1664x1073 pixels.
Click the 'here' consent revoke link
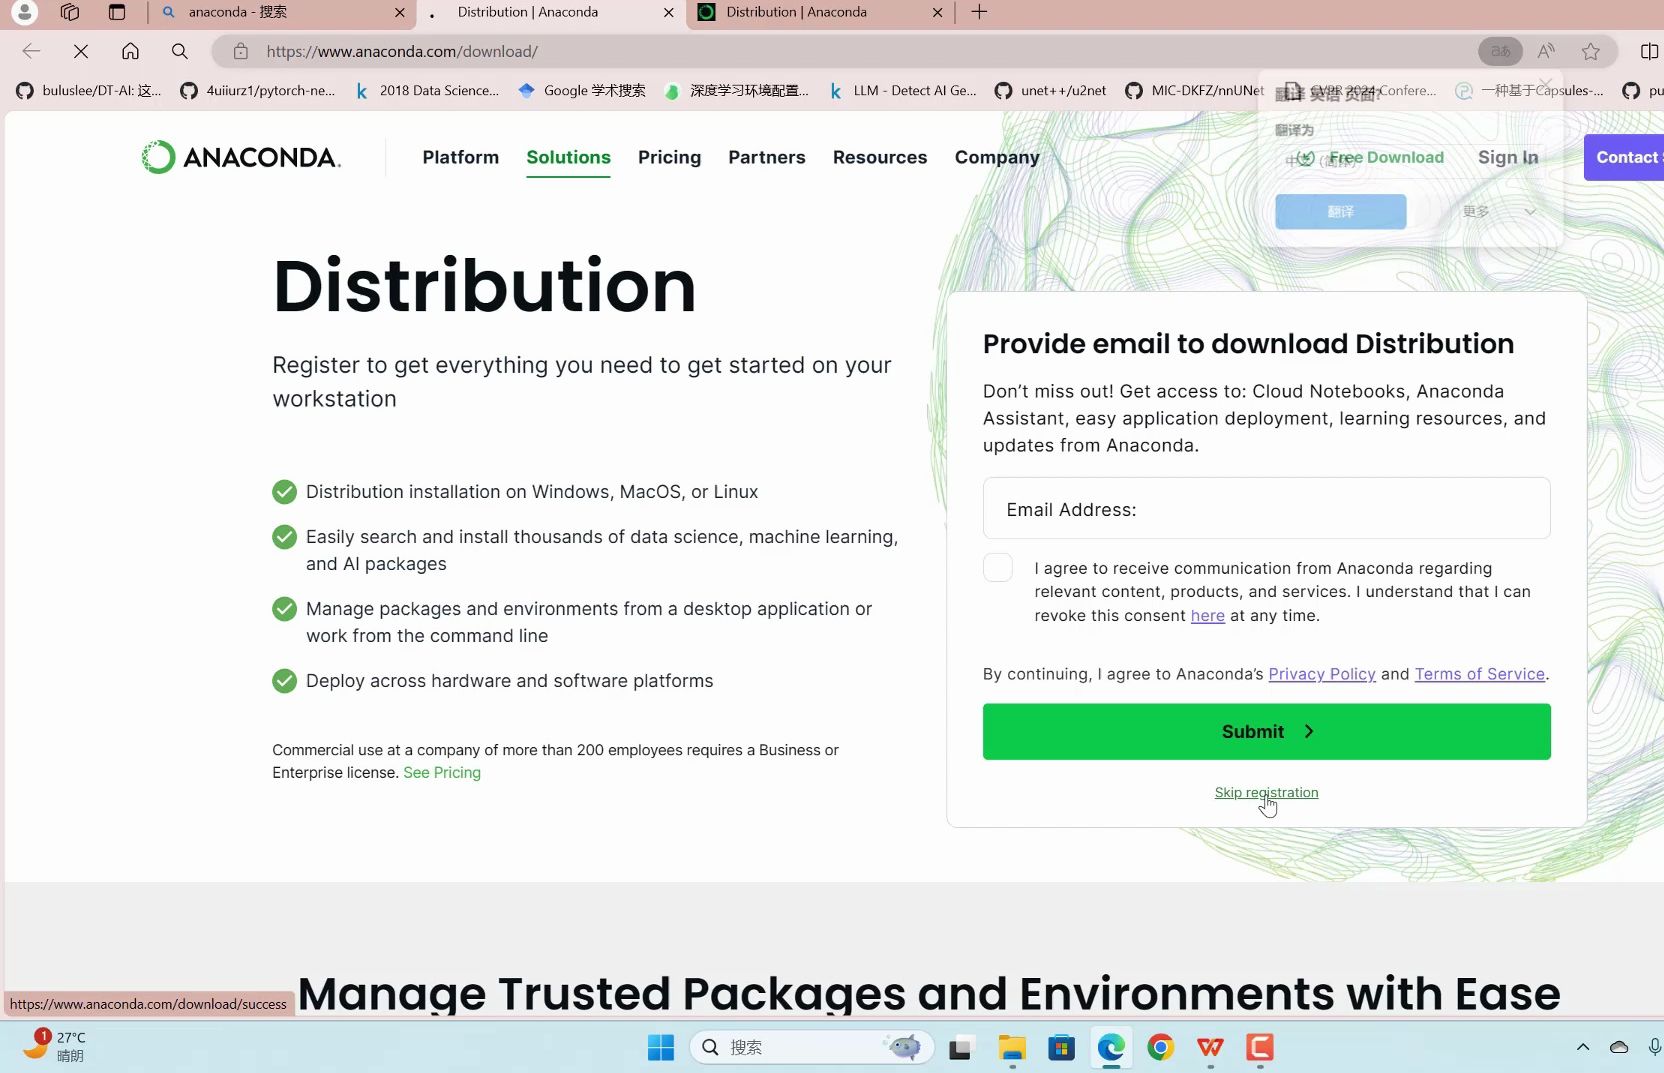click(x=1208, y=616)
